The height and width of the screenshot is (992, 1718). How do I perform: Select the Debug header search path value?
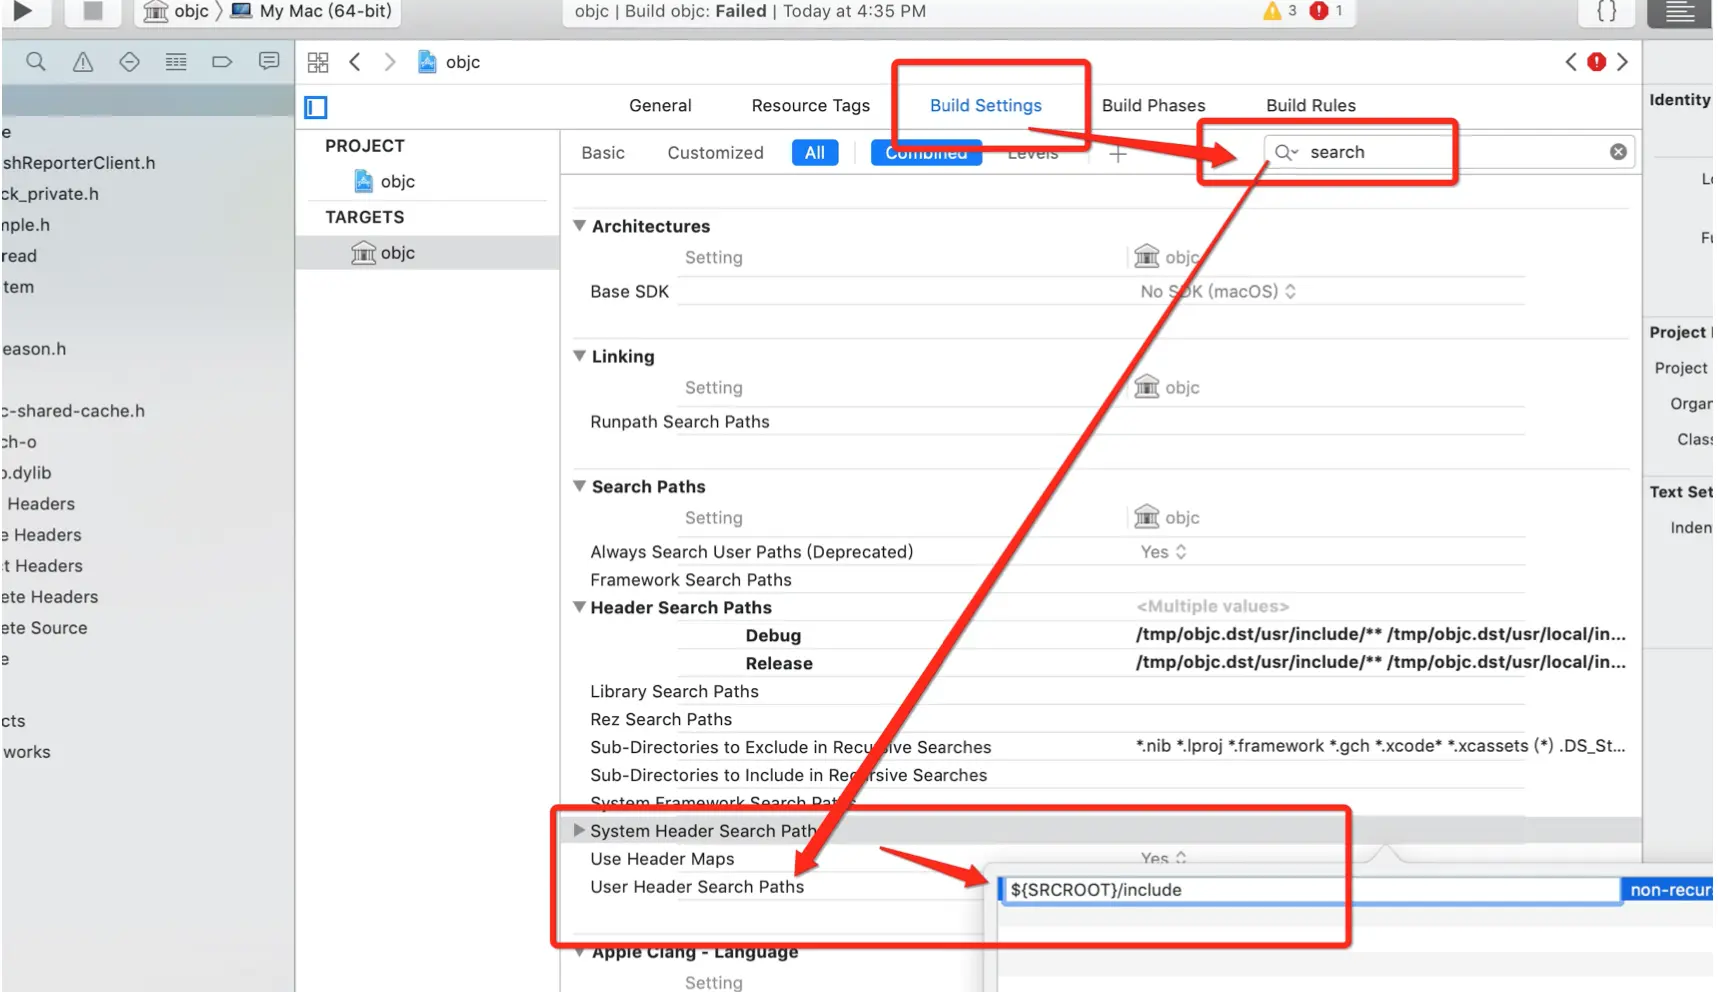1380,635
